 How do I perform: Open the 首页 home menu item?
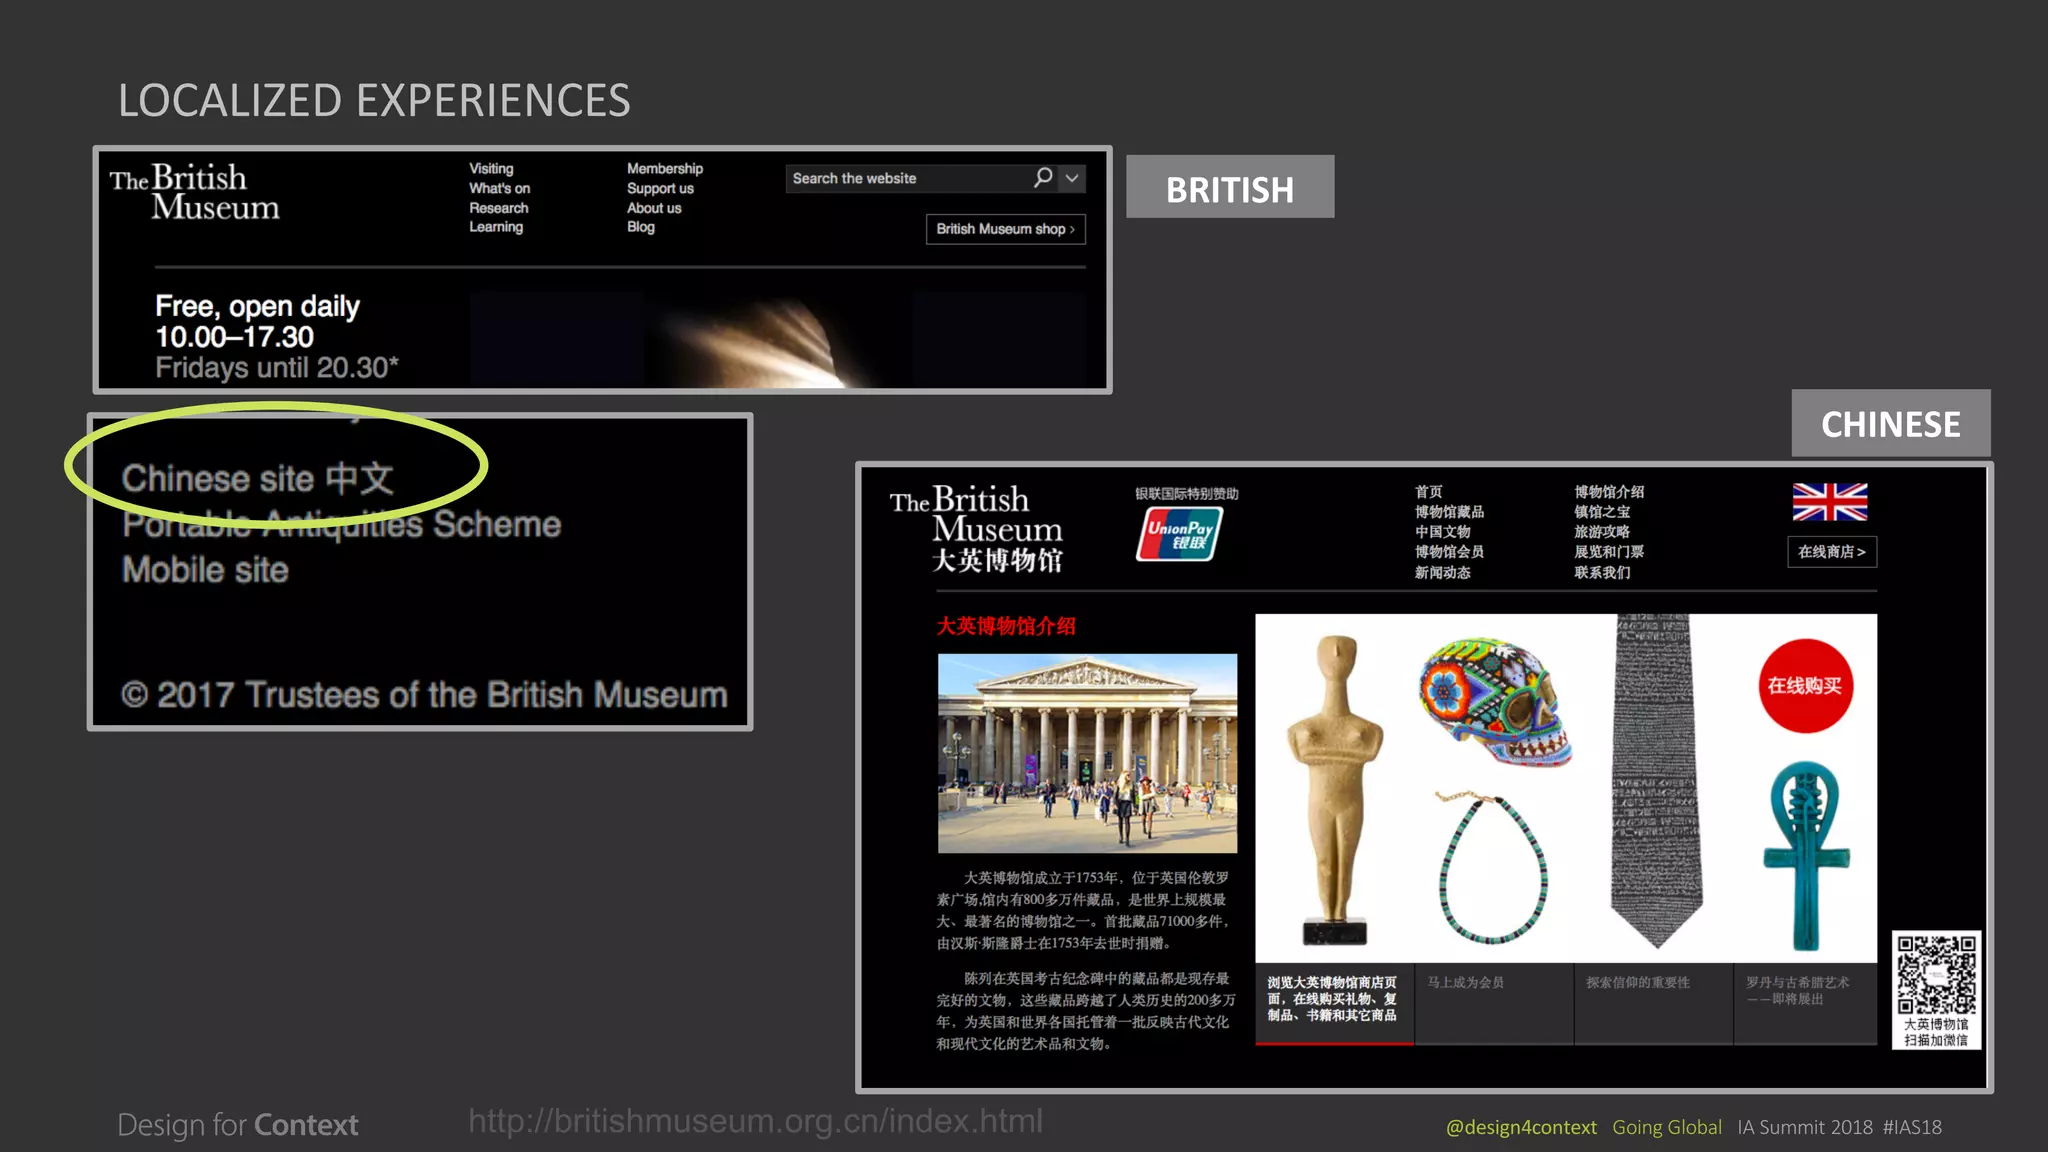pos(1428,492)
